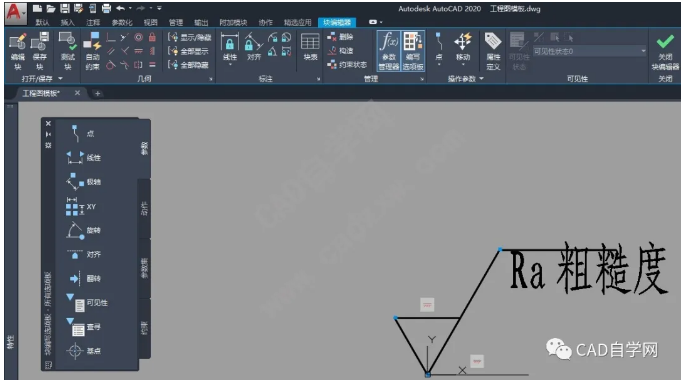Select Linear (线性) parameter in authoring palette
This screenshot has width=695, height=388.
[x=84, y=157]
